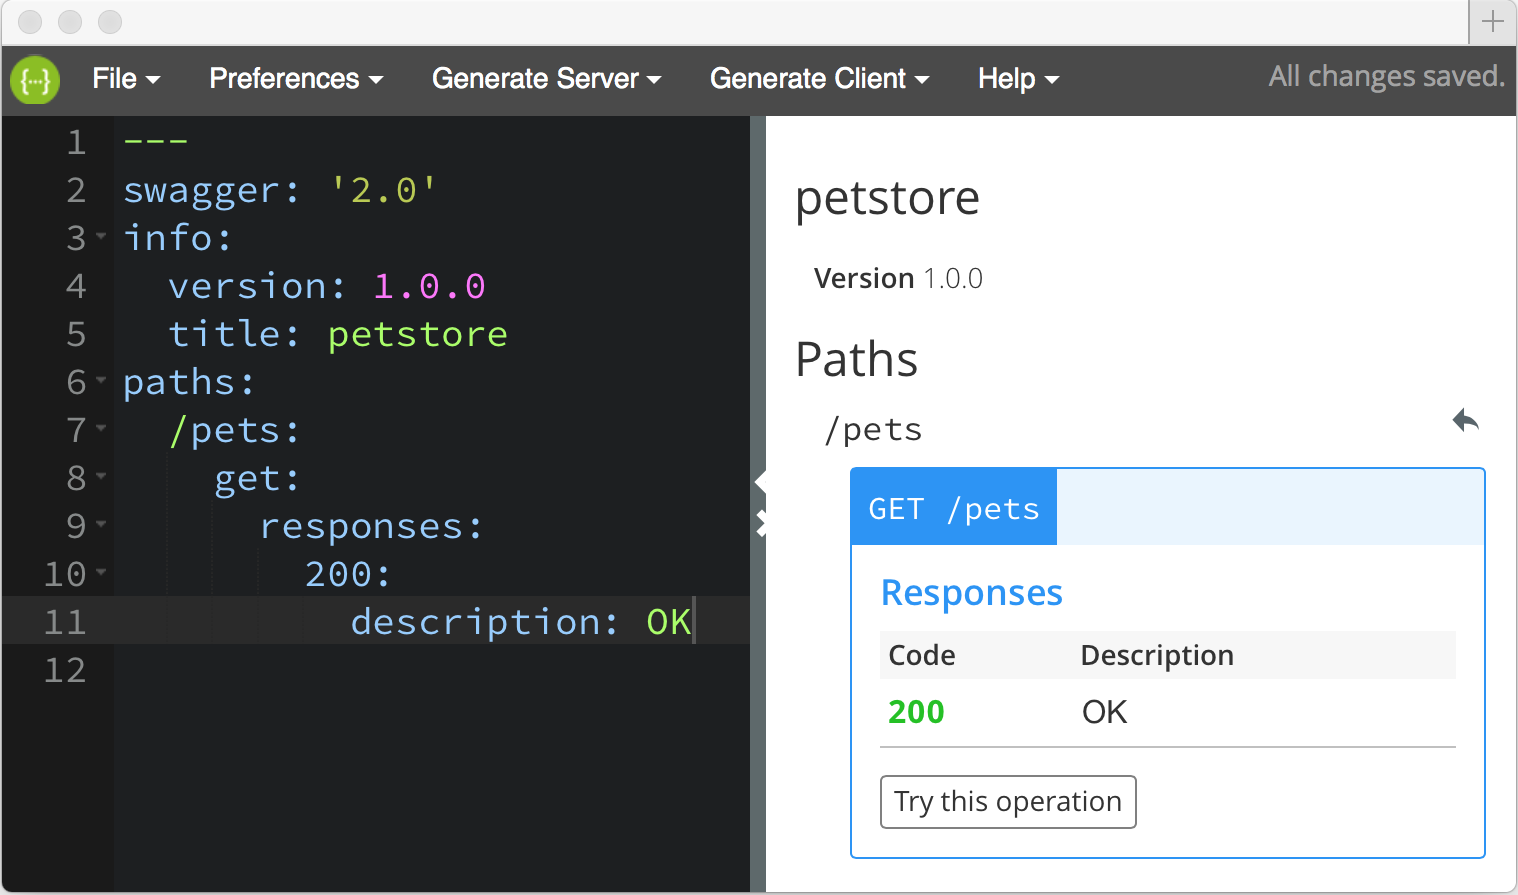
Task: Click the new tab plus icon
Action: pyautogui.click(x=1493, y=21)
